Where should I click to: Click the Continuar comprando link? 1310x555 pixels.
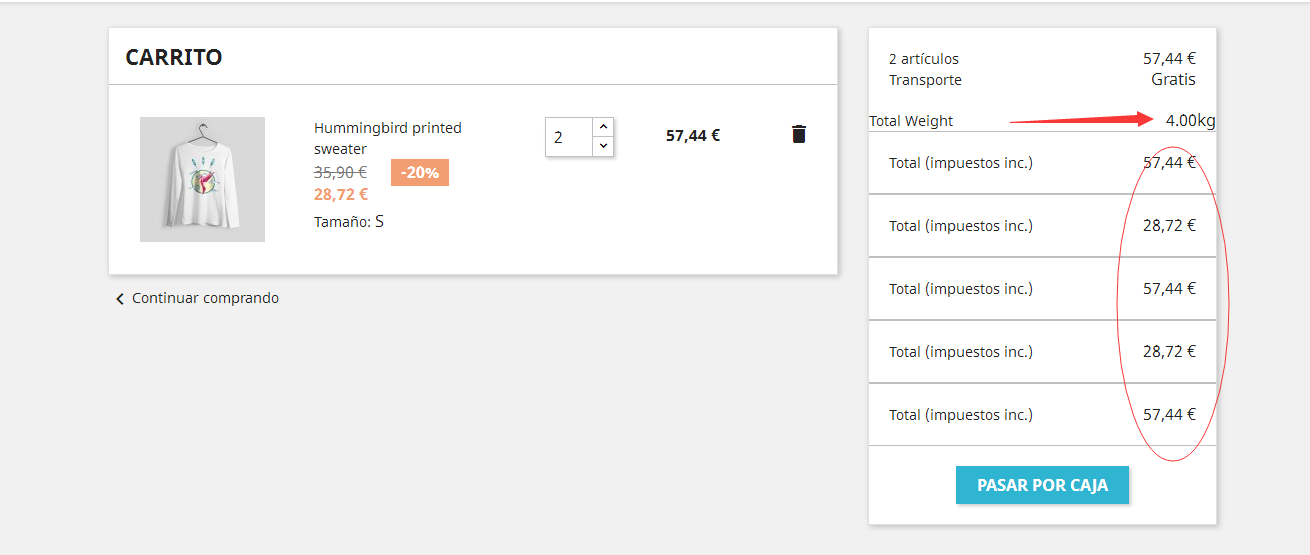click(205, 298)
